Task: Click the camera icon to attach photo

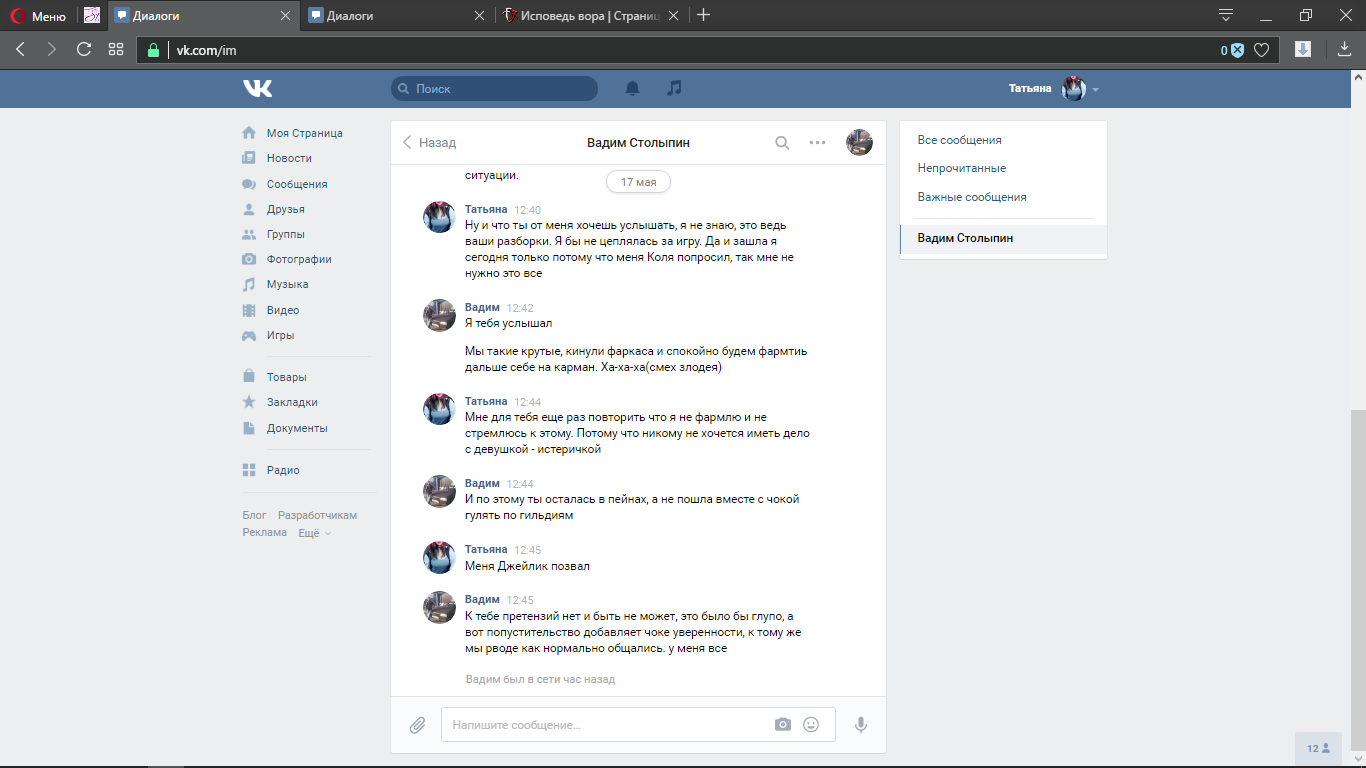Action: [x=783, y=725]
